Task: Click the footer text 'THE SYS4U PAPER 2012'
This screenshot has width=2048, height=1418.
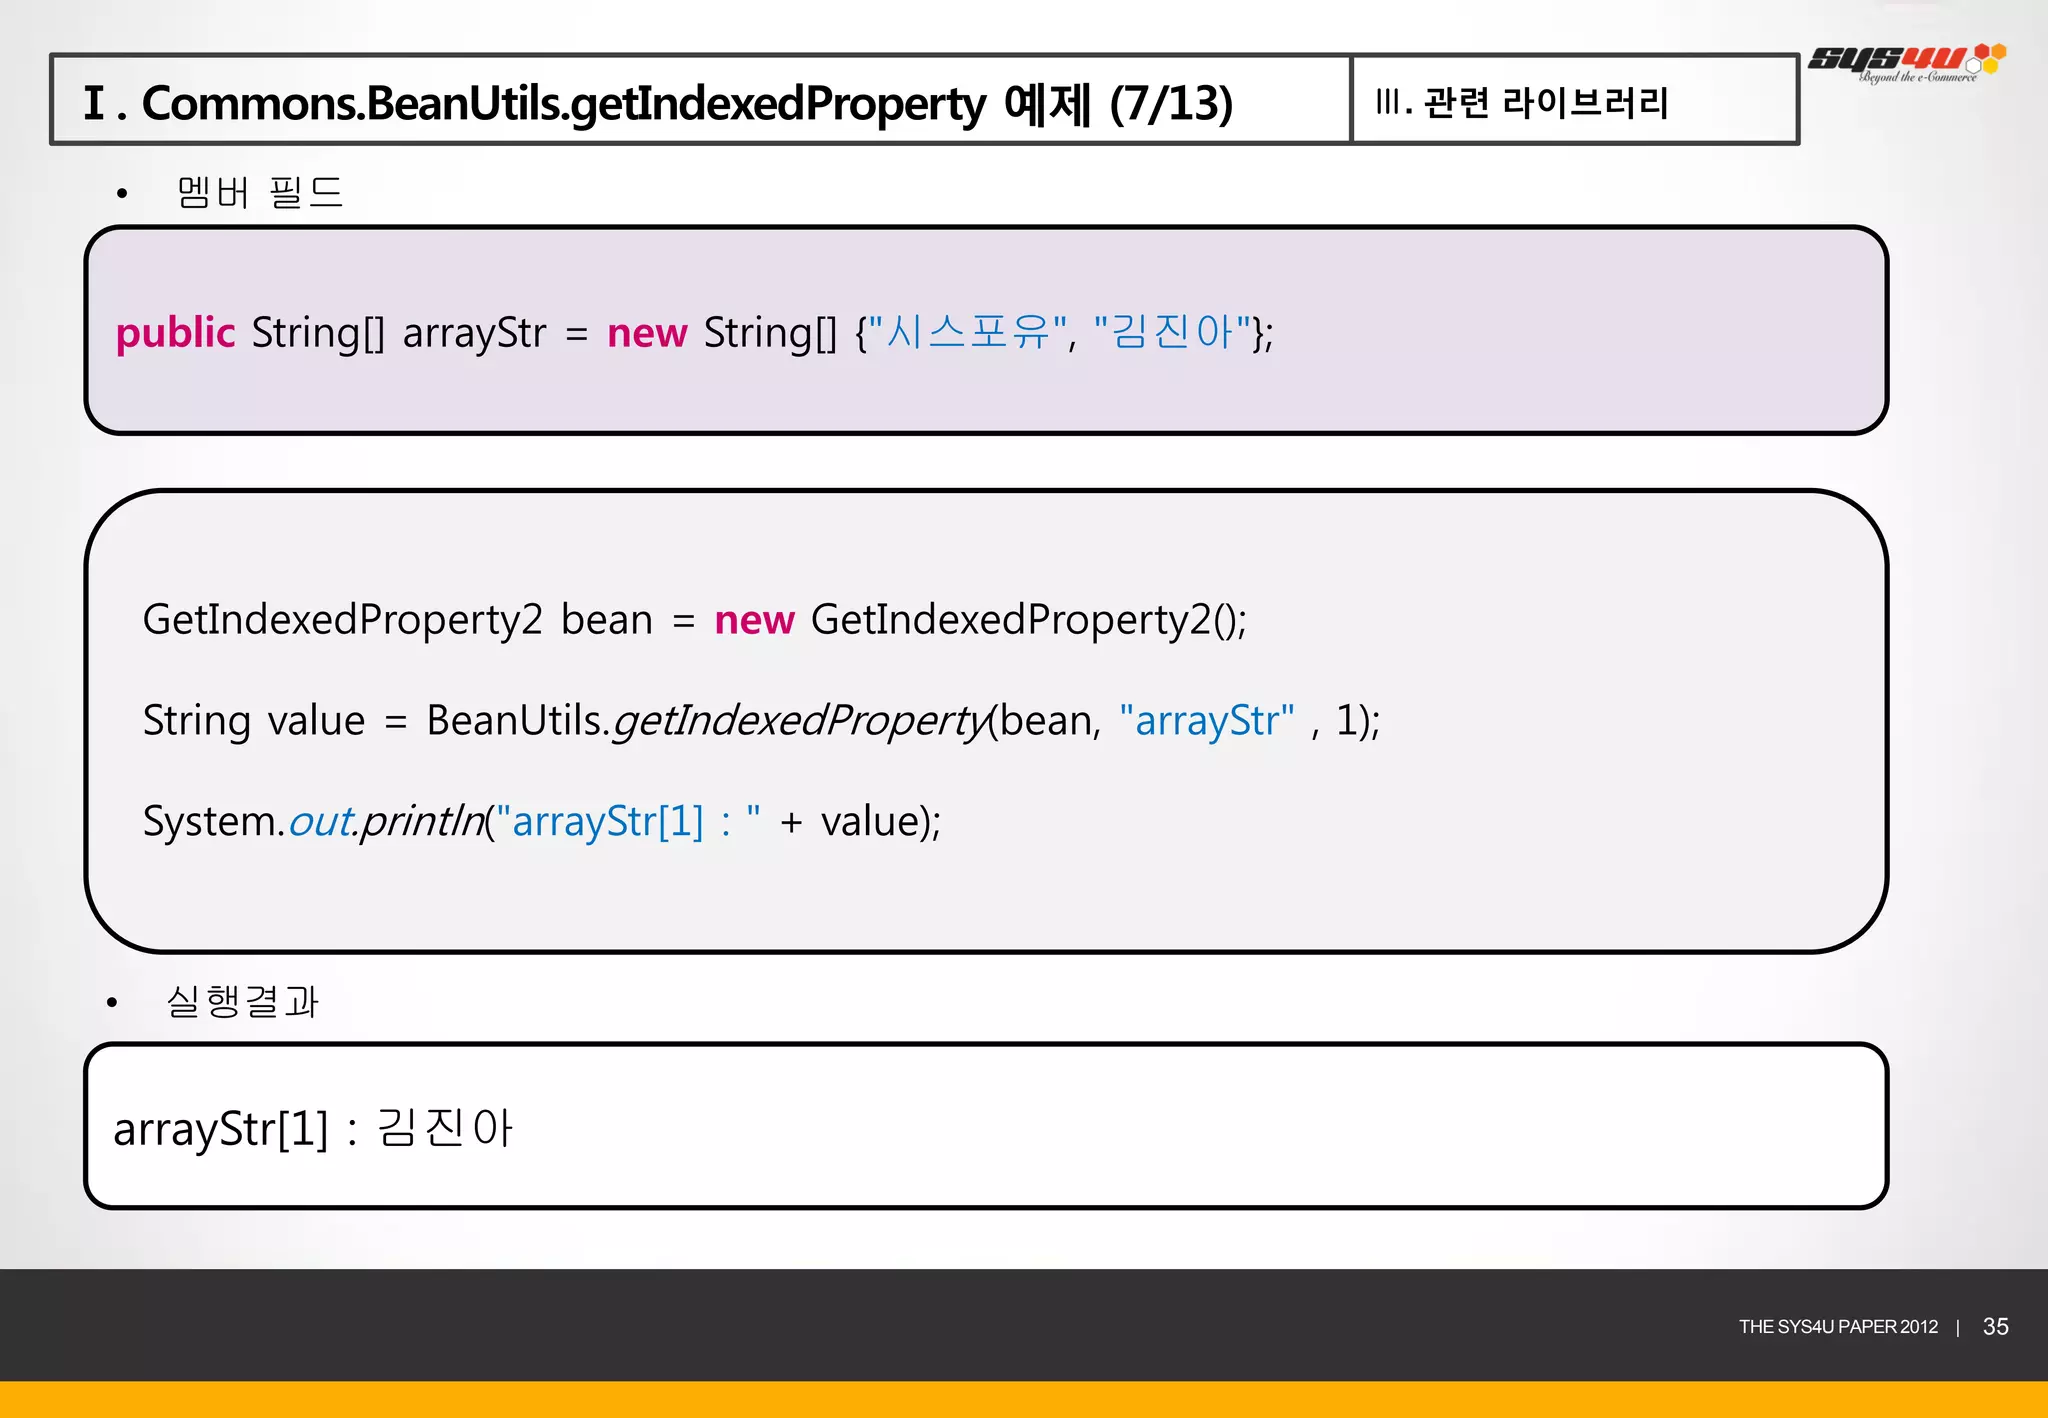Action: (x=1838, y=1327)
